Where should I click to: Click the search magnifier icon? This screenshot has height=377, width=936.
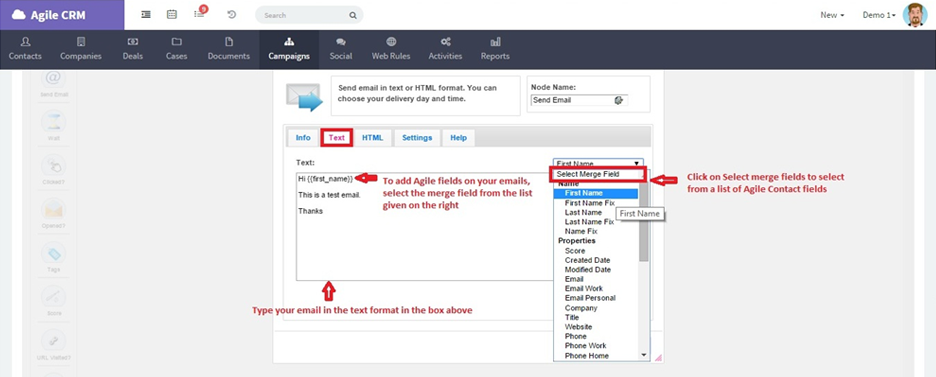pos(353,16)
